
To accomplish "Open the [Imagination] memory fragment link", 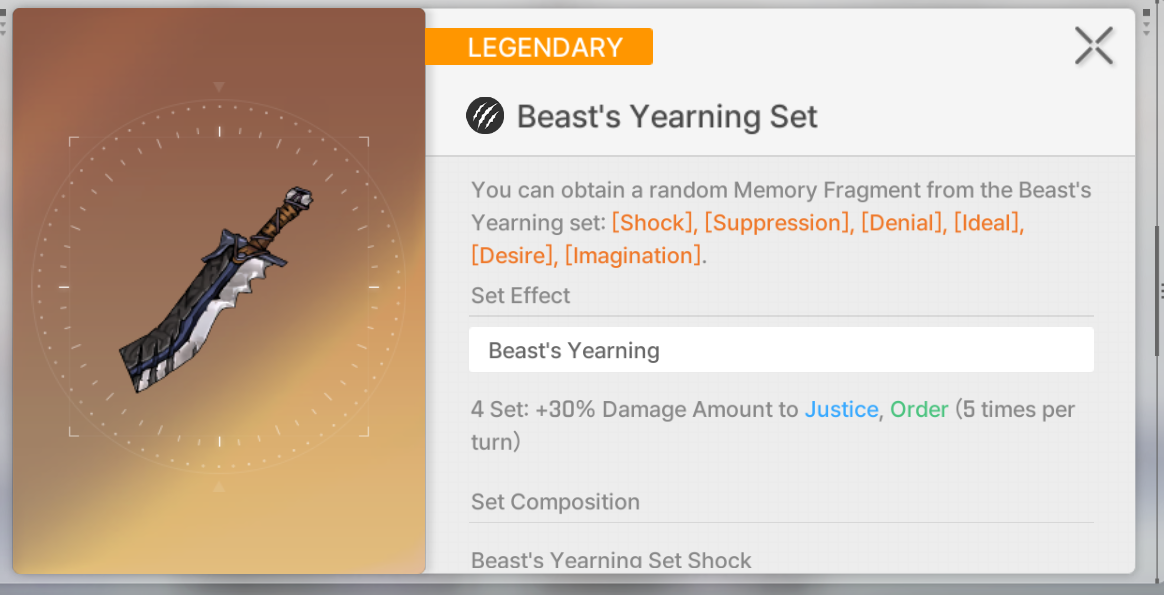I will (x=633, y=255).
